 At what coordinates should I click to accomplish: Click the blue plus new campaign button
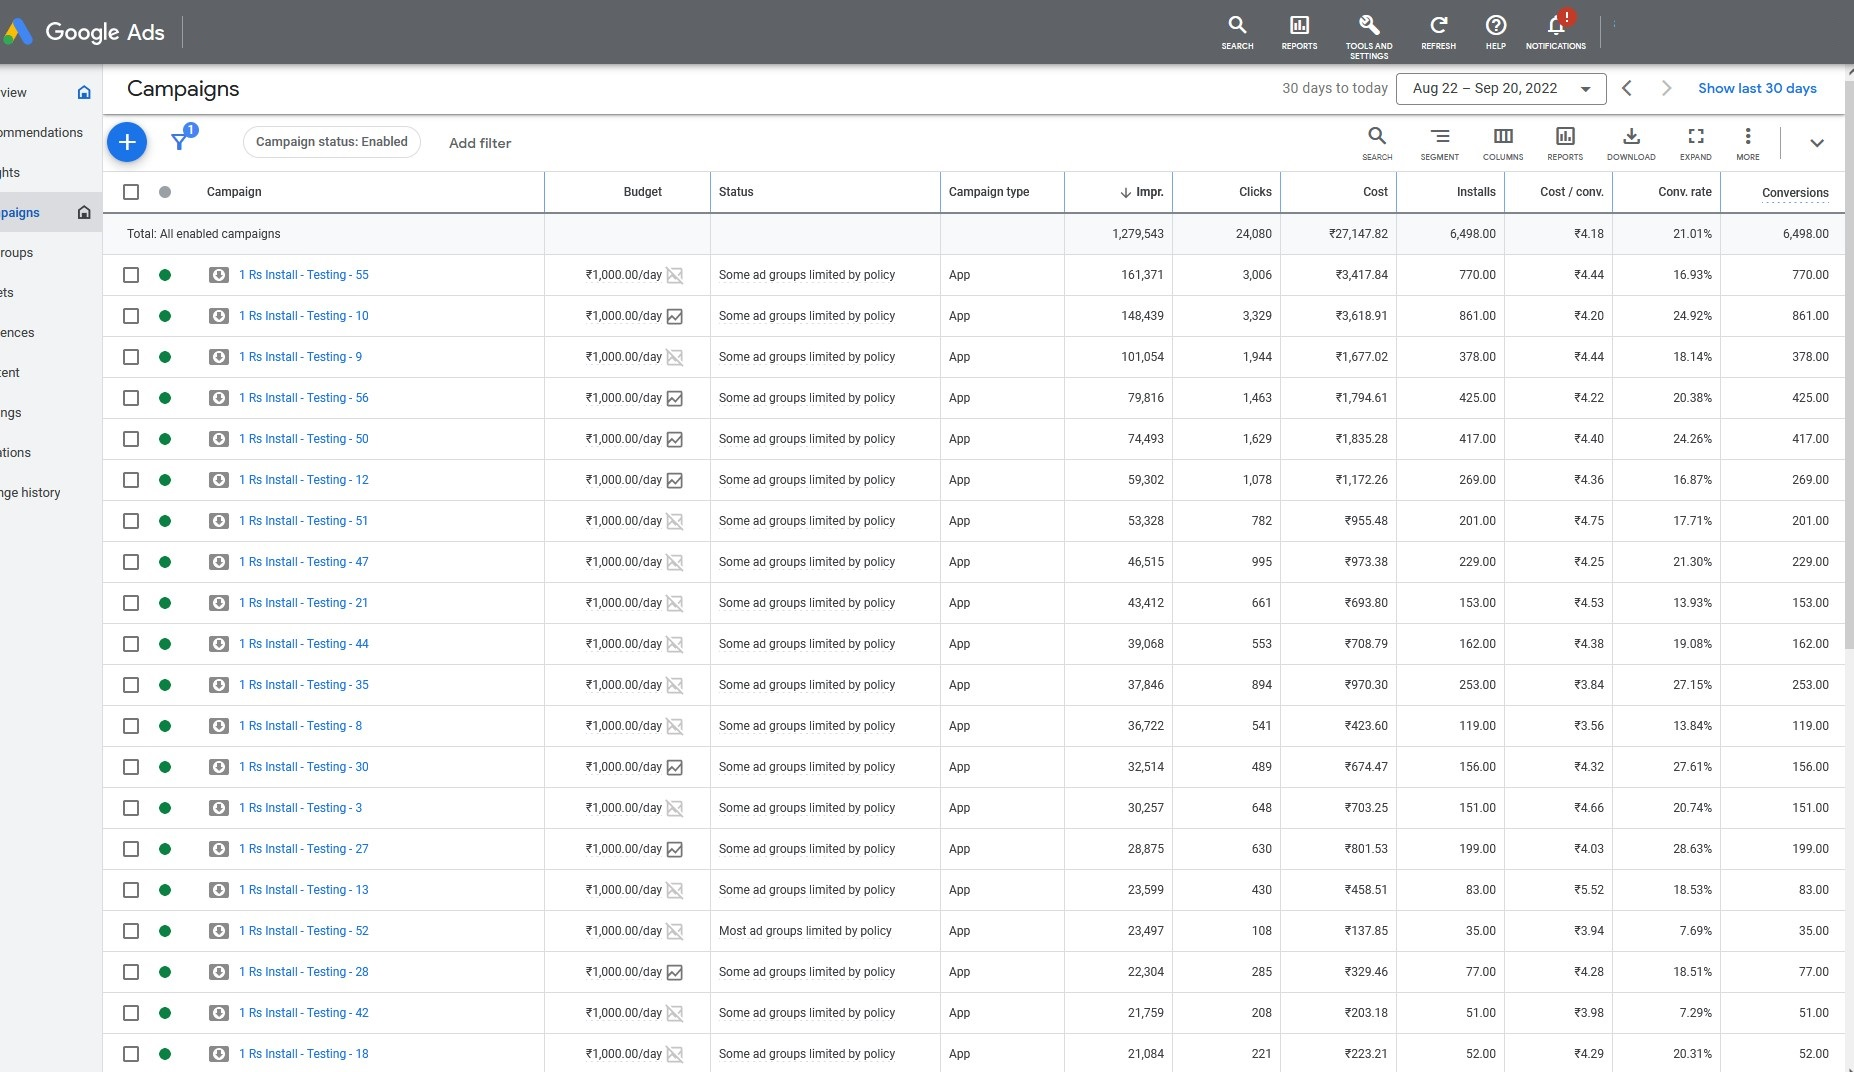pos(127,142)
